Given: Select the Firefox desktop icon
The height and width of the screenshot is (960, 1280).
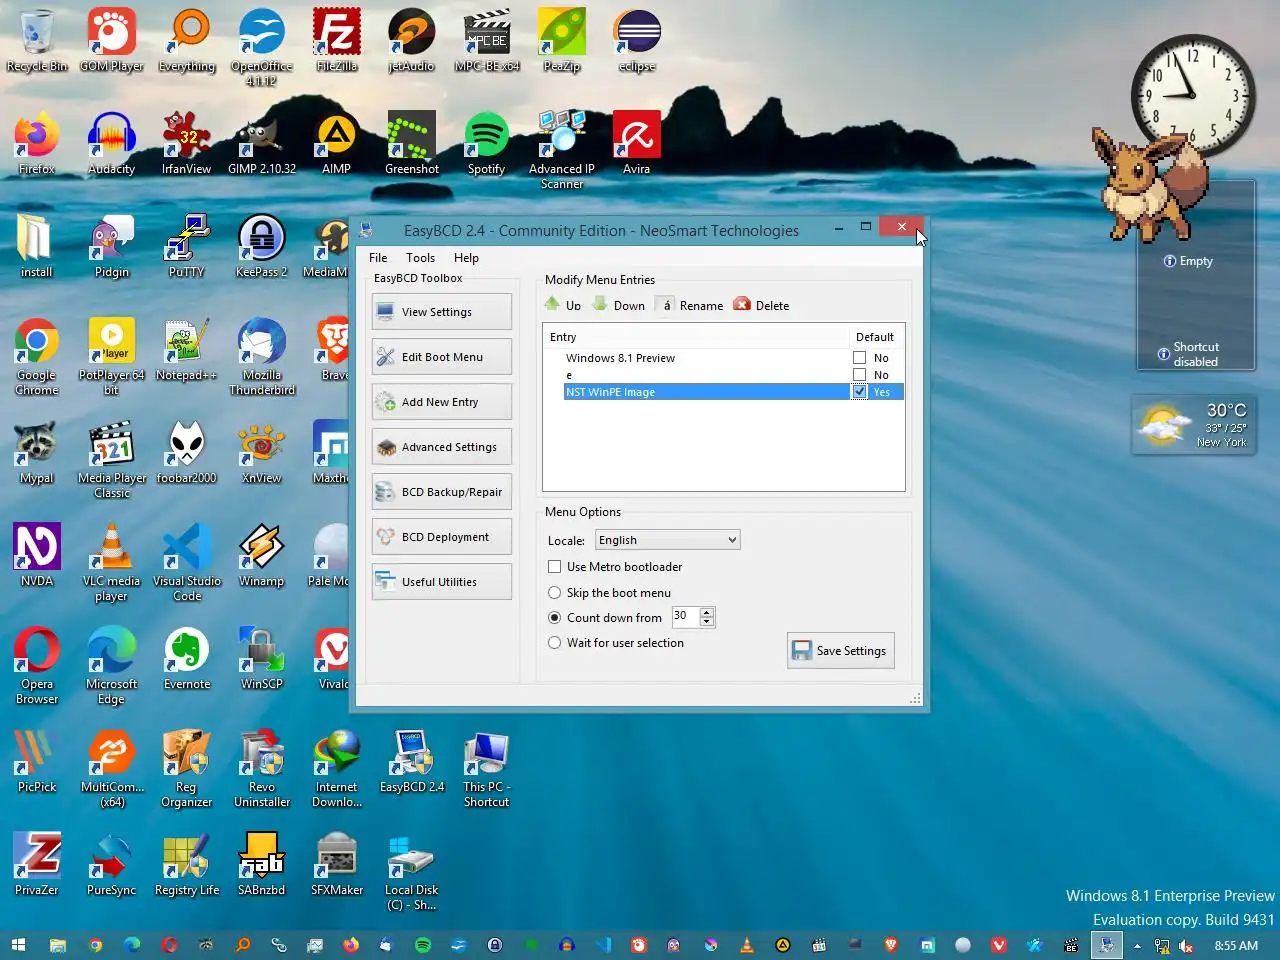Looking at the screenshot, I should [37, 144].
